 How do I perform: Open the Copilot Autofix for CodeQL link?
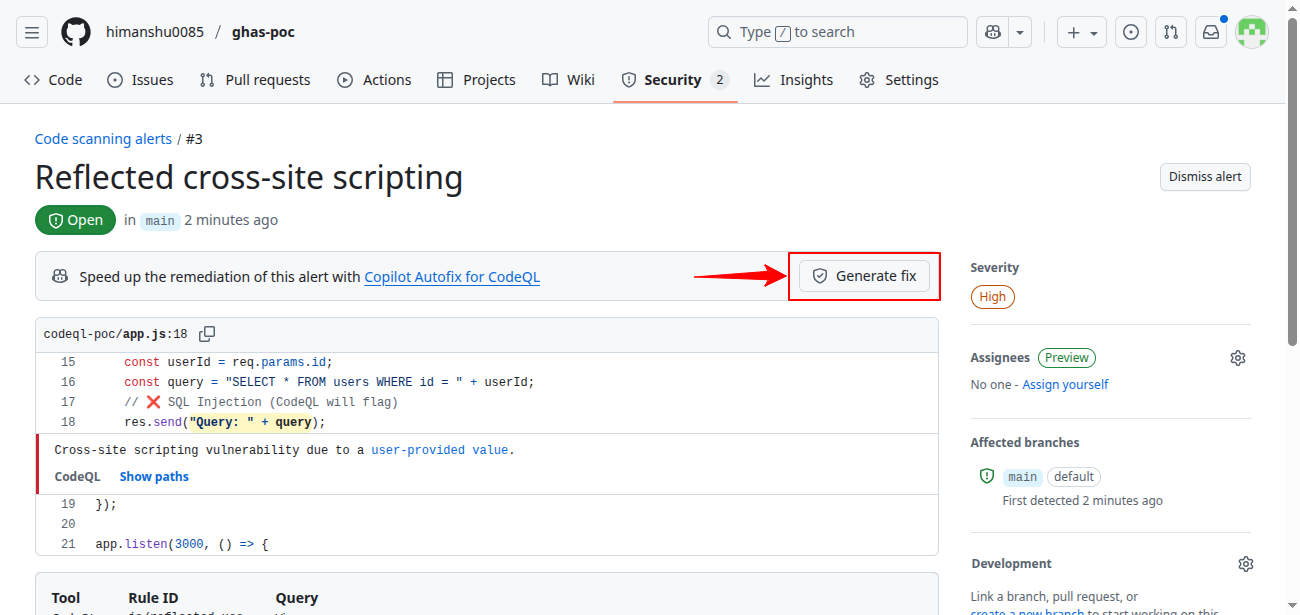click(x=452, y=277)
